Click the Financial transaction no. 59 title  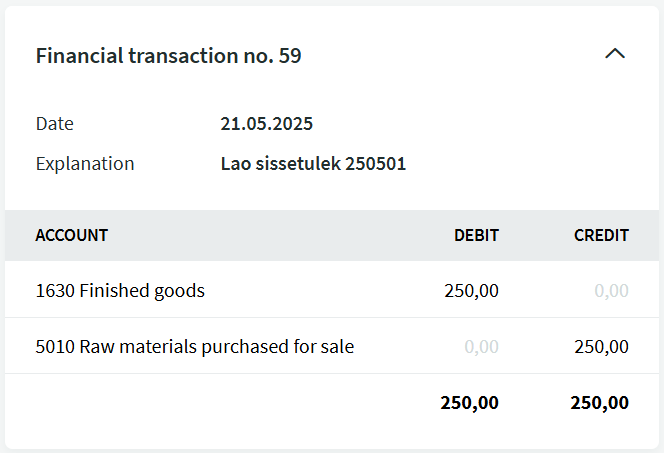point(169,55)
